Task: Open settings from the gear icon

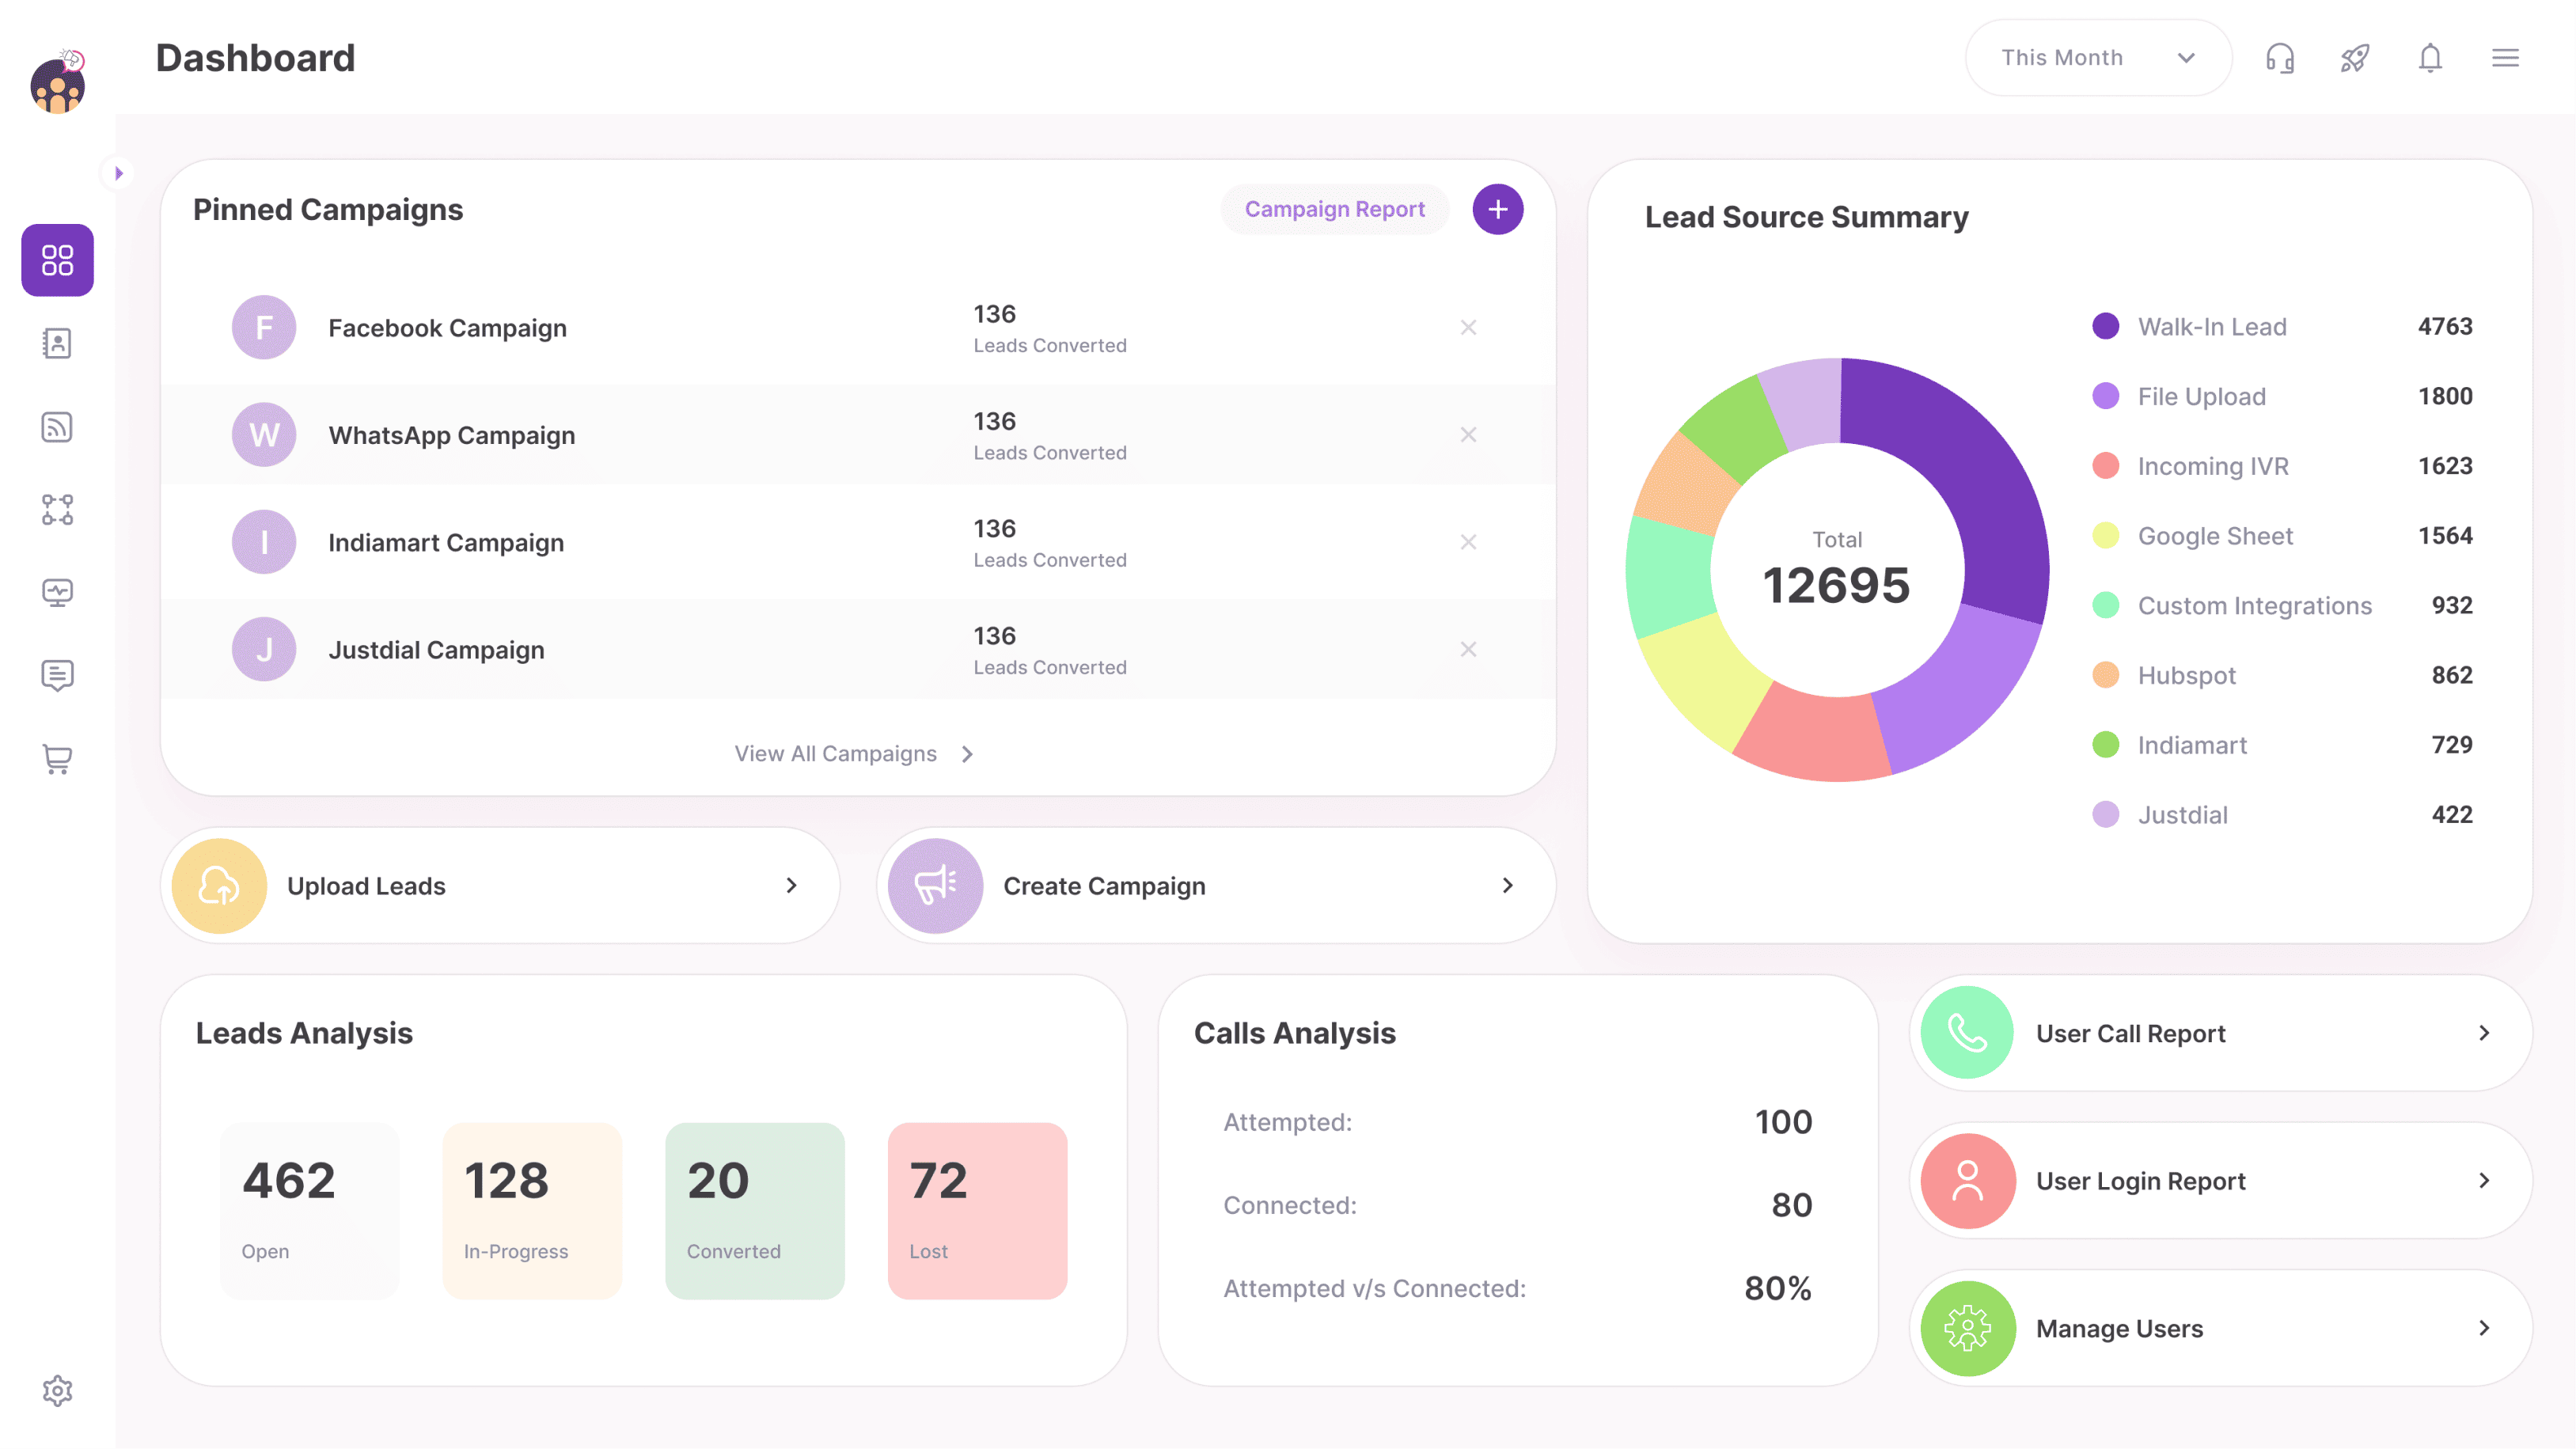Action: click(57, 1390)
